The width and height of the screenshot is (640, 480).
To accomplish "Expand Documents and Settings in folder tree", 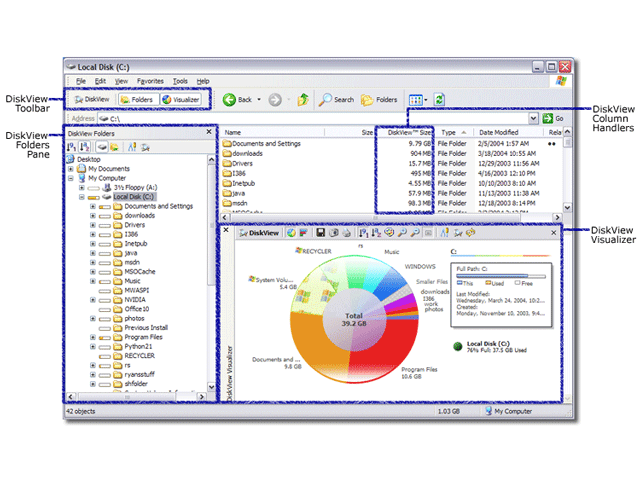I will pos(93,206).
